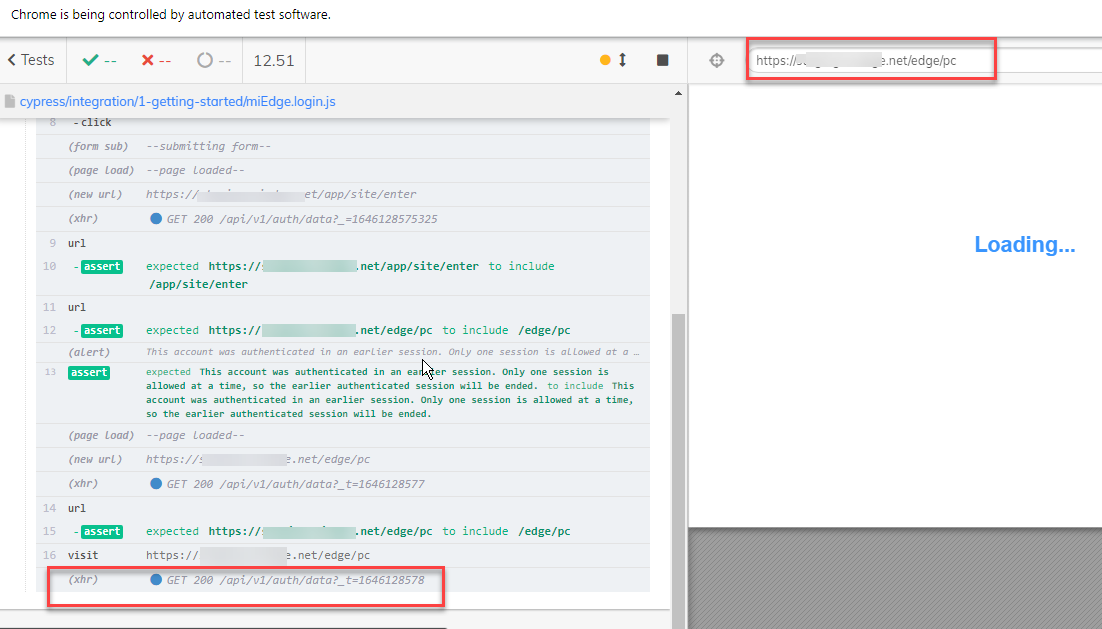The width and height of the screenshot is (1102, 629).
Task: Select command 9 url row
Action: (343, 243)
